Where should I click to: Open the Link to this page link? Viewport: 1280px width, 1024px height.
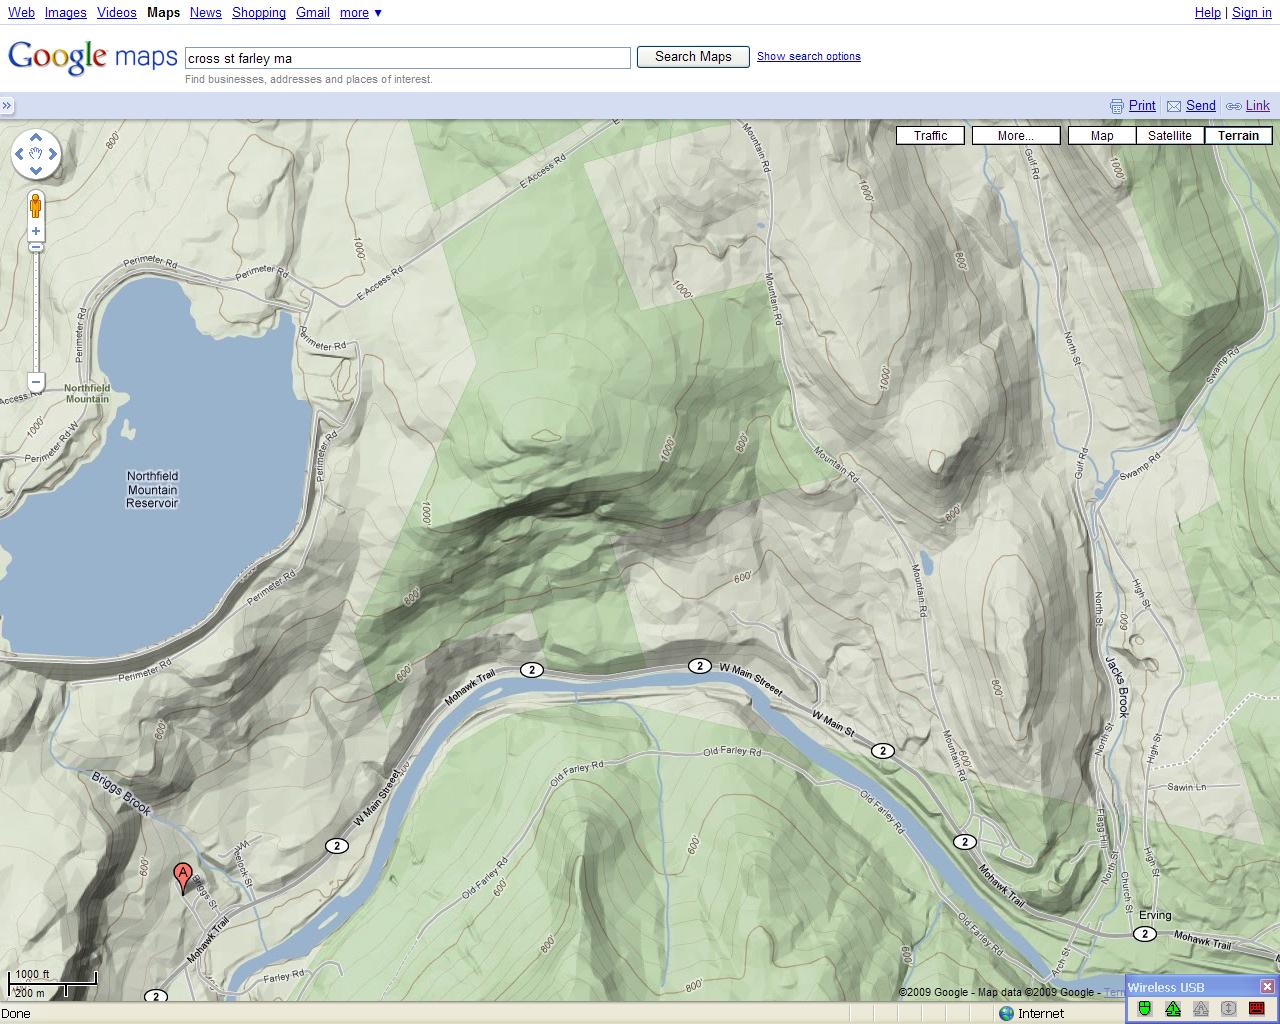(1258, 106)
